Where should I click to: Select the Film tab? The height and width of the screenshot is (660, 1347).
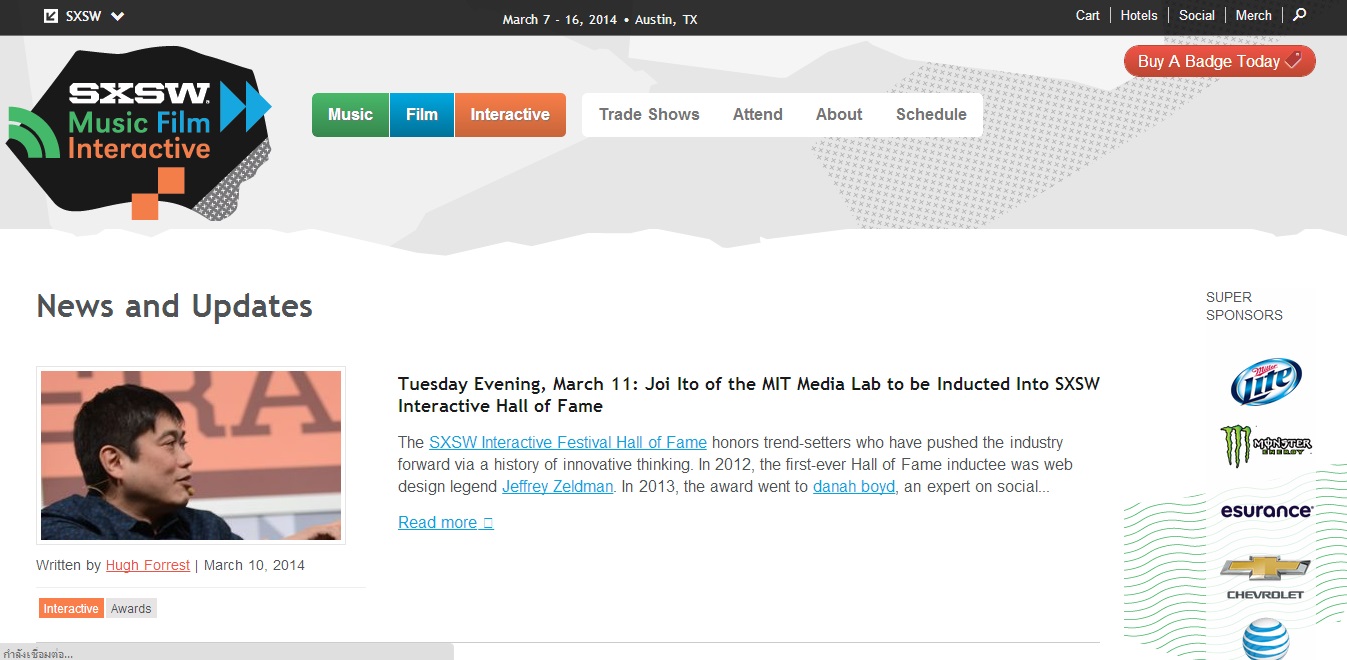pyautogui.click(x=422, y=115)
